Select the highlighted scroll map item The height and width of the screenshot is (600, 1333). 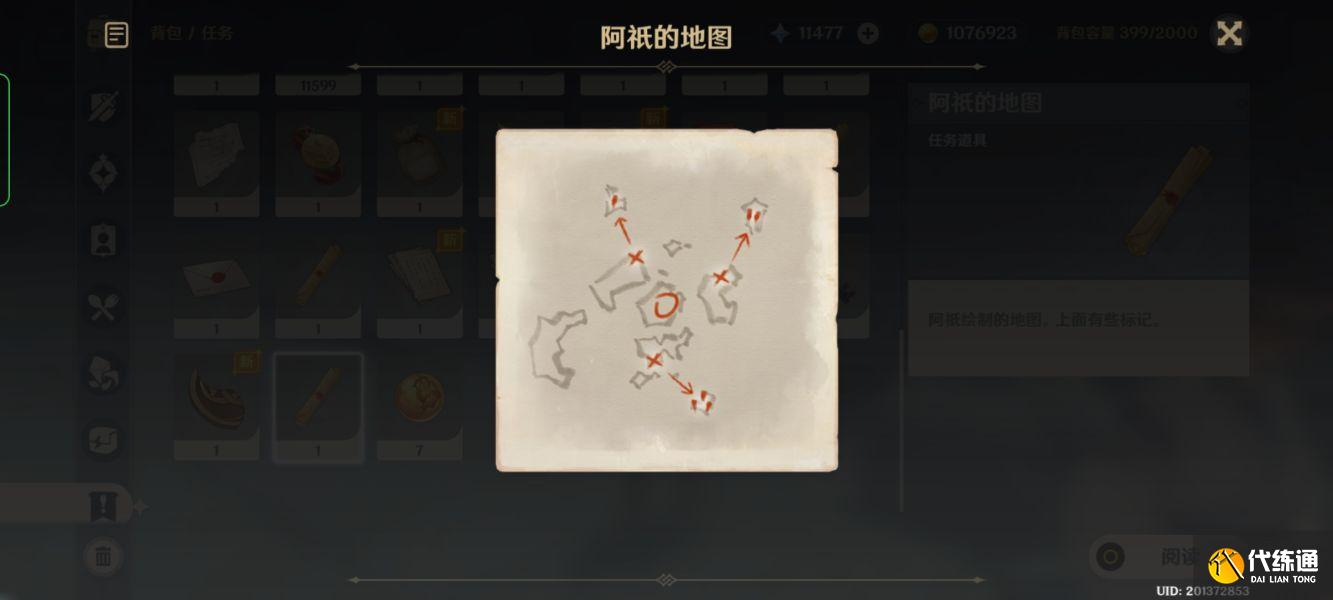[318, 406]
